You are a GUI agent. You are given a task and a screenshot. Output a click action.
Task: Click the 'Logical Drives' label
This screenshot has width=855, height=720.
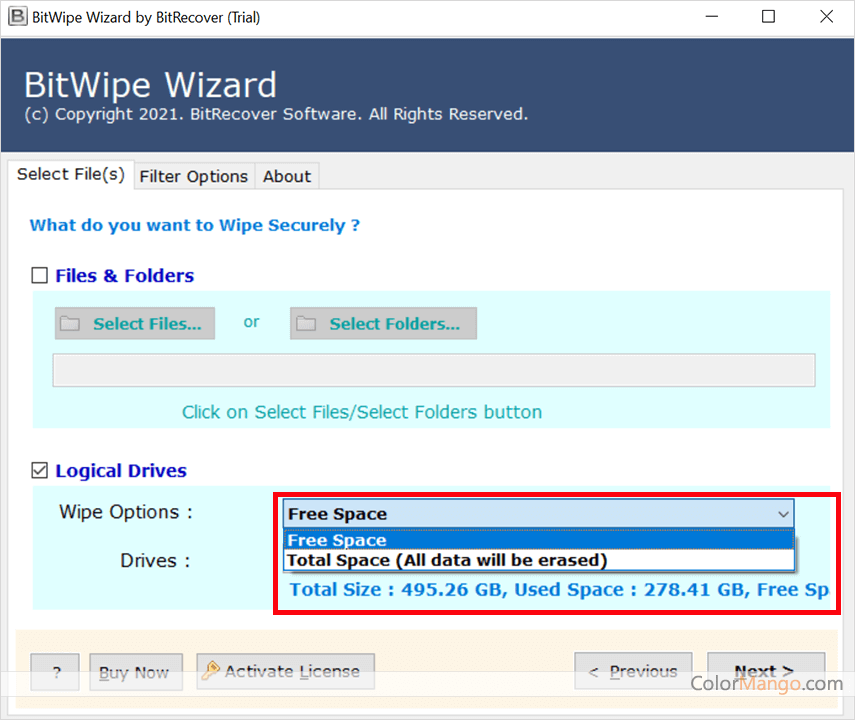121,471
